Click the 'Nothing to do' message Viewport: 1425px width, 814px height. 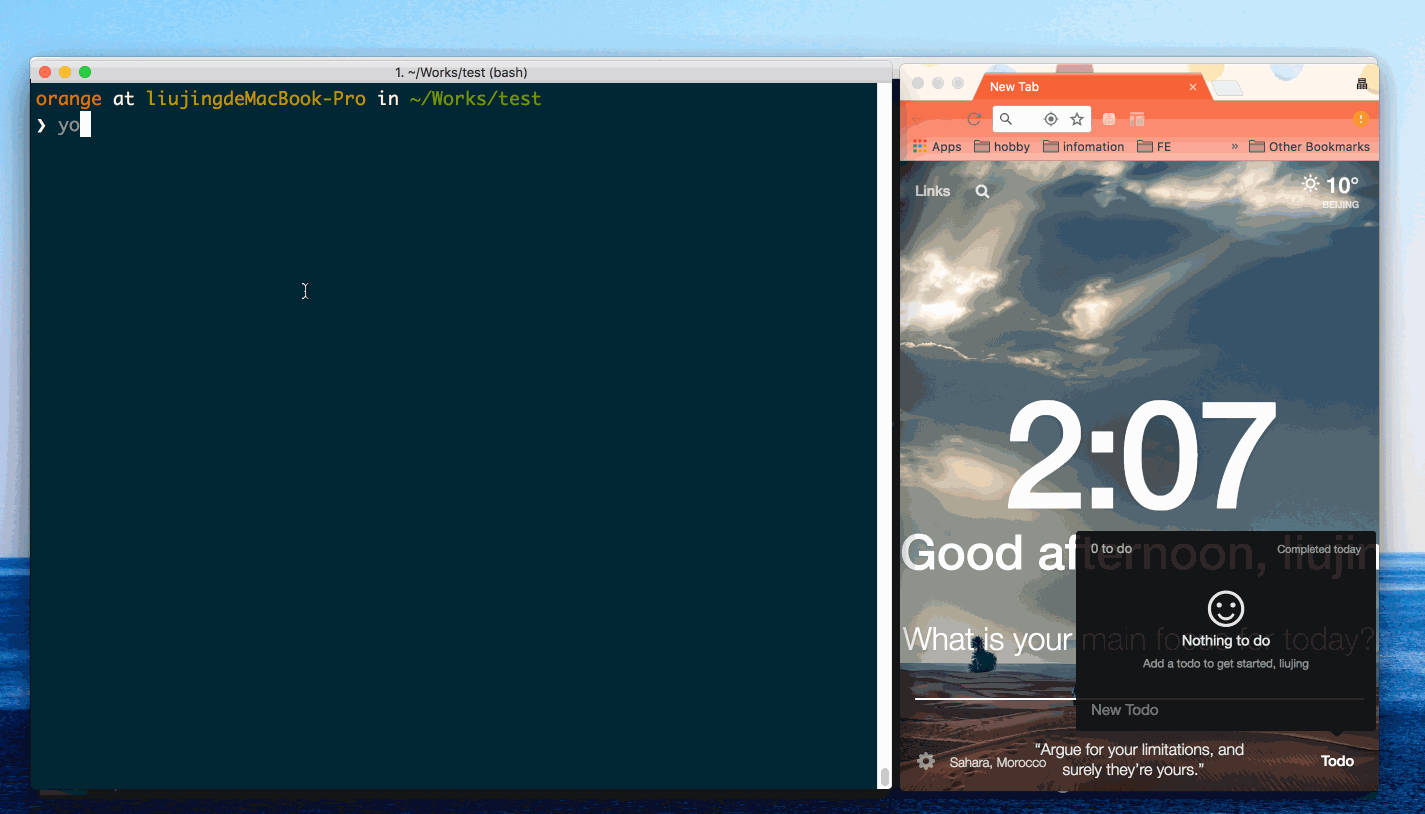[x=1226, y=641]
